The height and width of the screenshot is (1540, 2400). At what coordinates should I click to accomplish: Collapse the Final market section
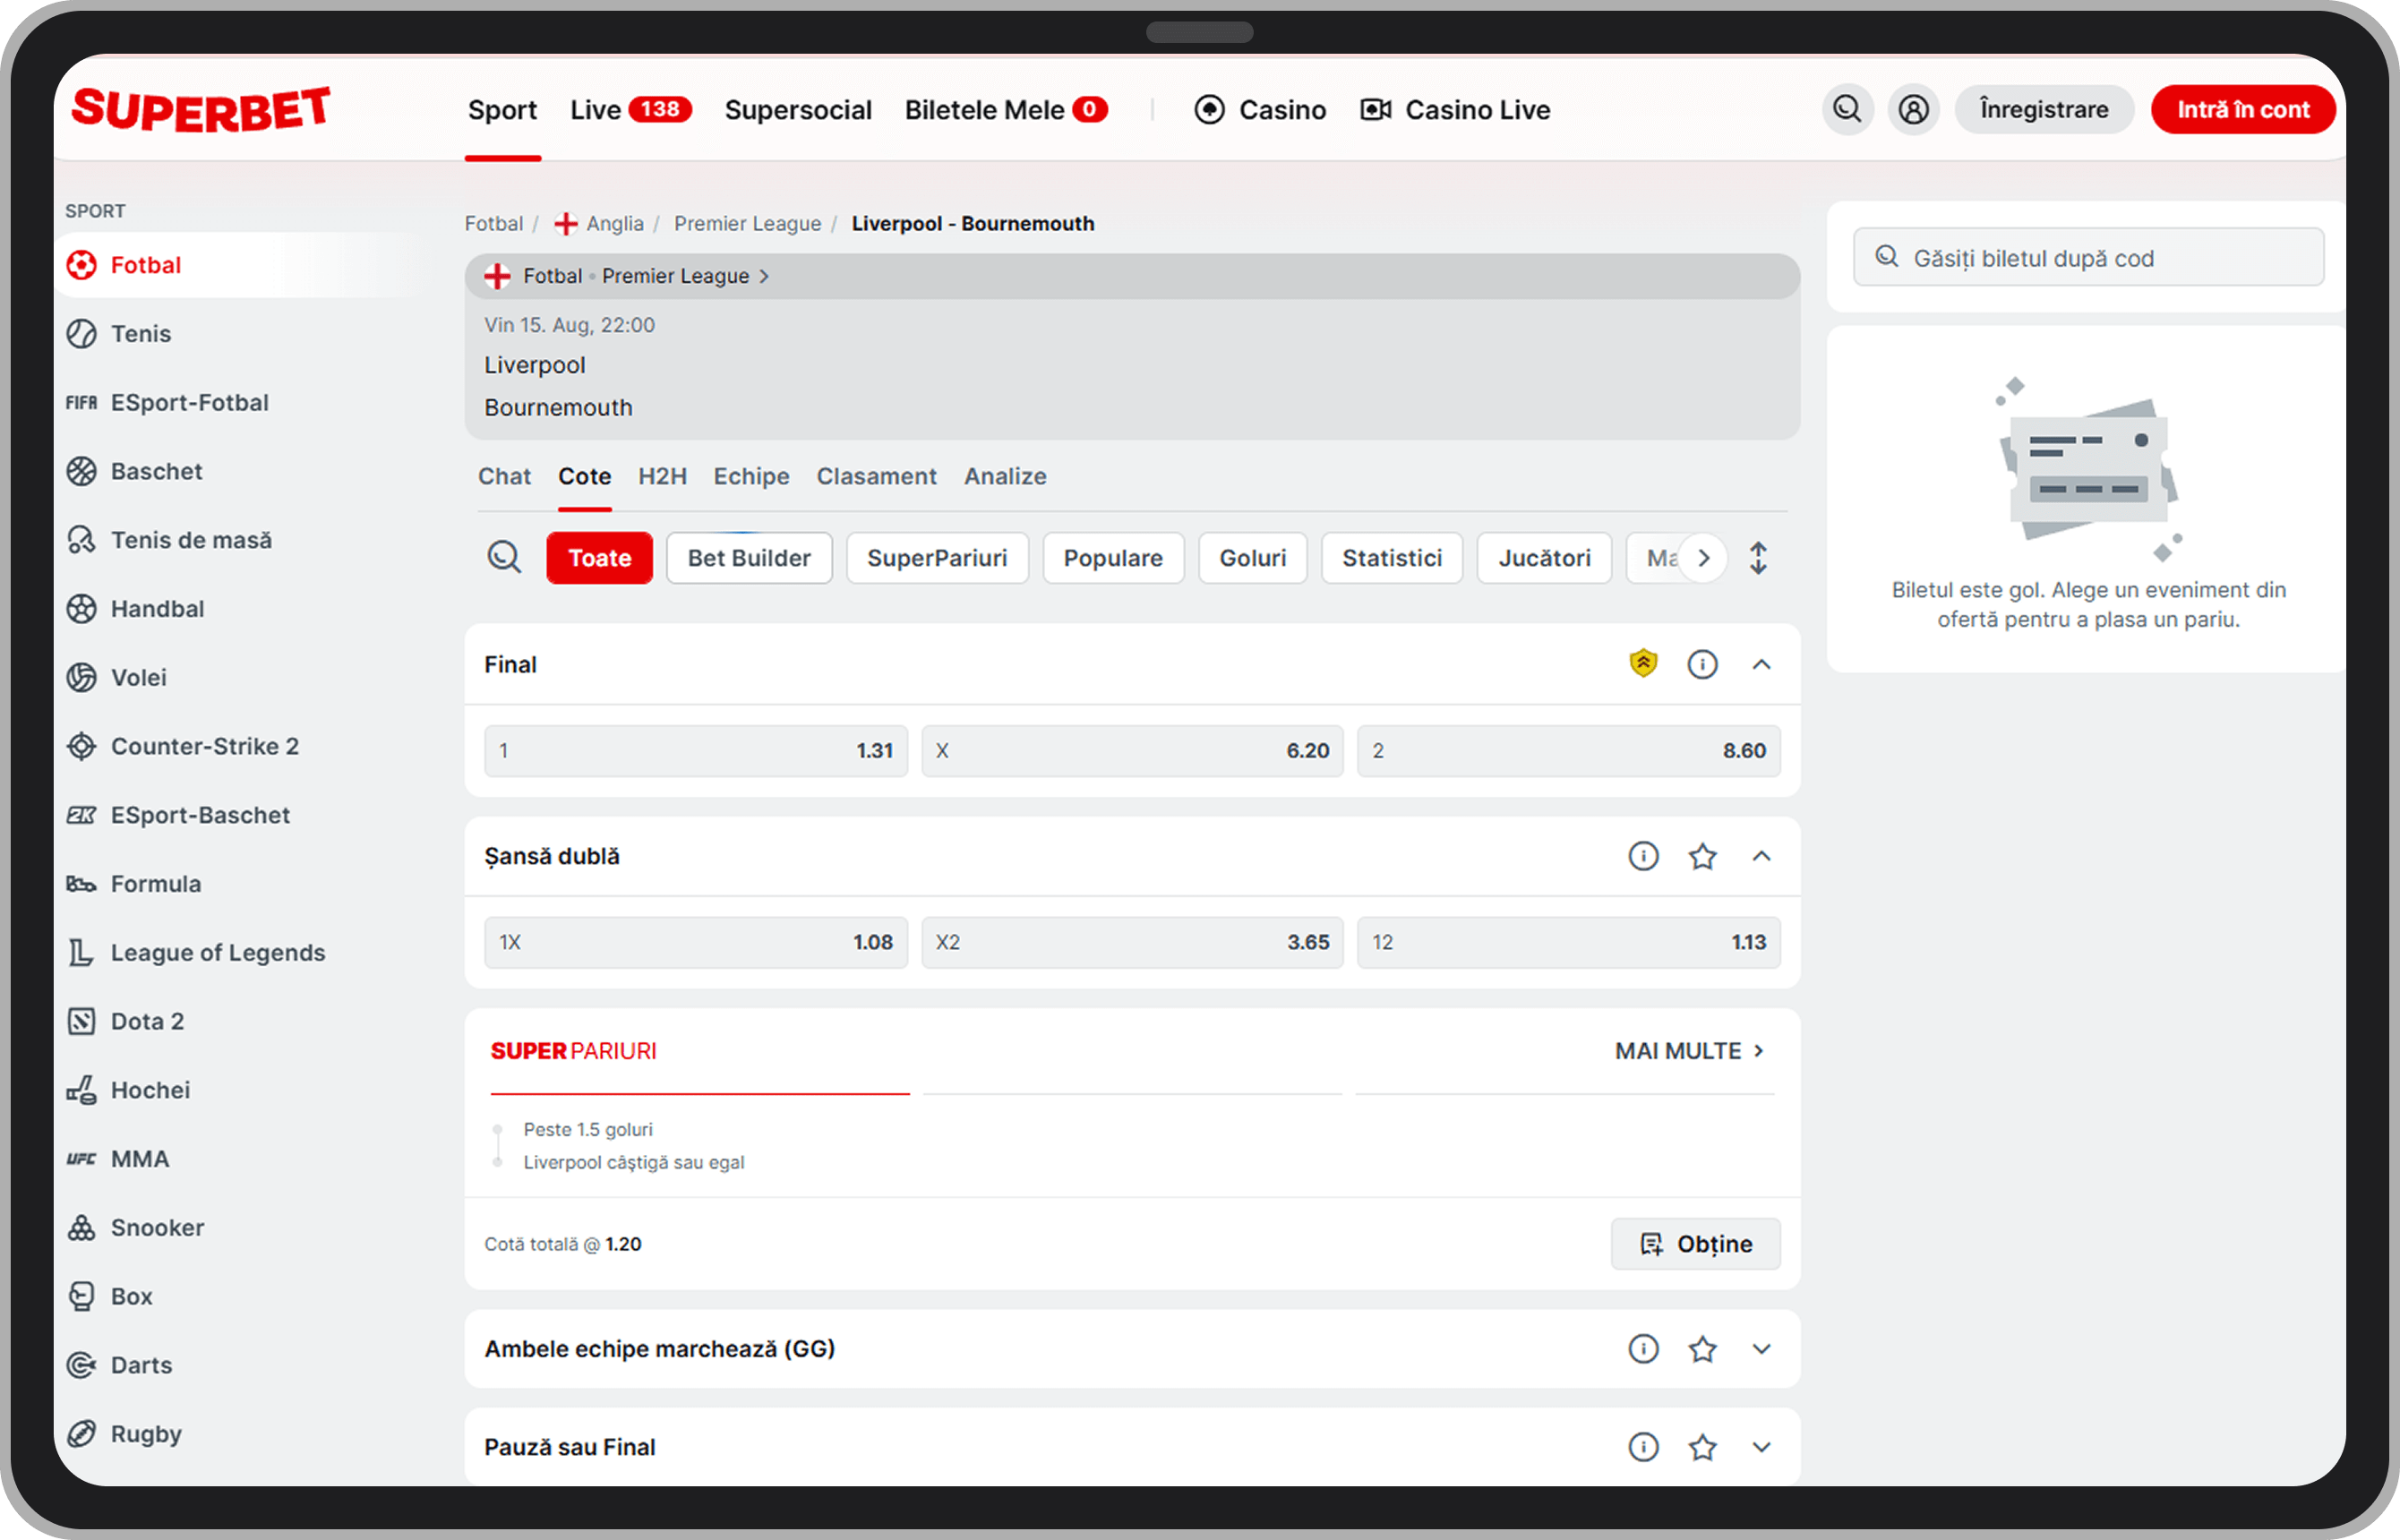coord(1761,664)
